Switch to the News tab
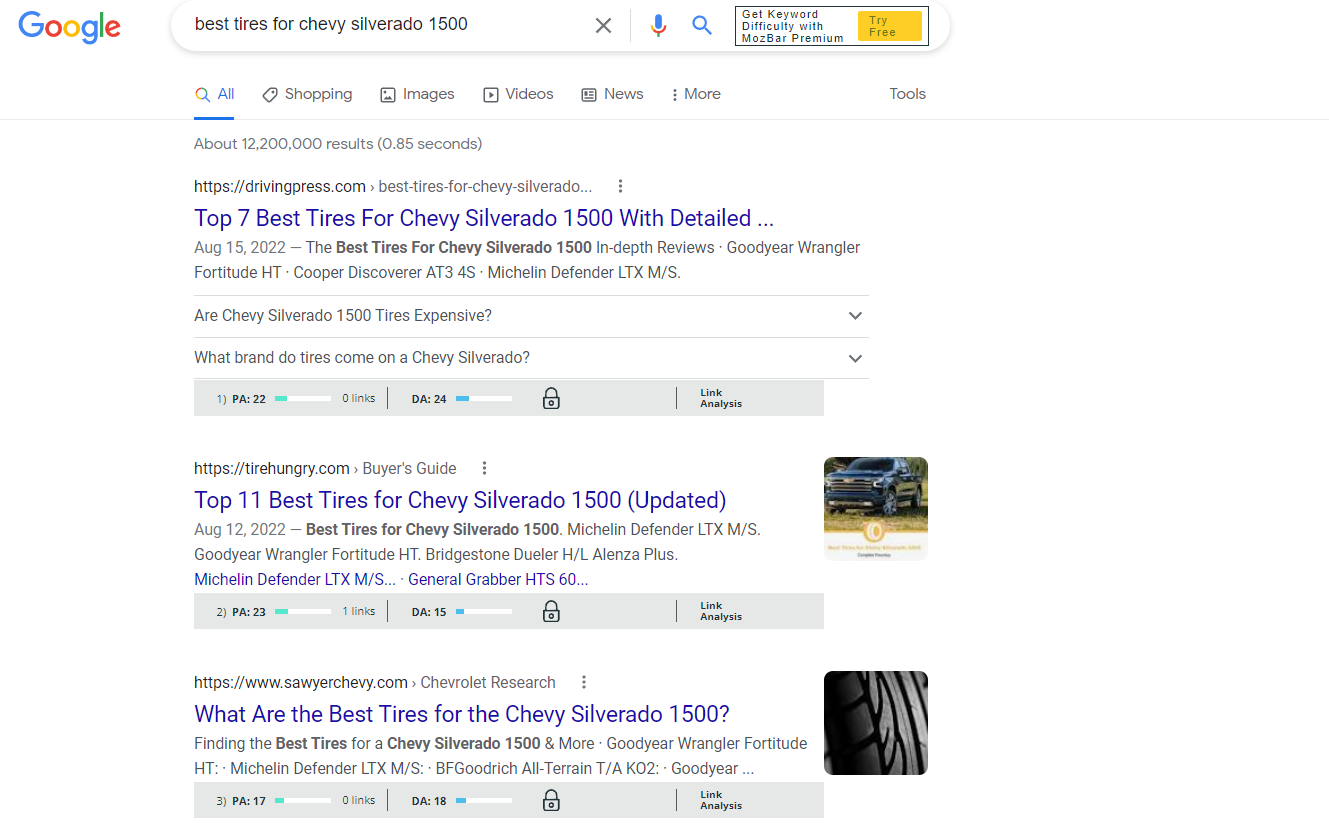This screenshot has width=1329, height=838. coord(612,94)
